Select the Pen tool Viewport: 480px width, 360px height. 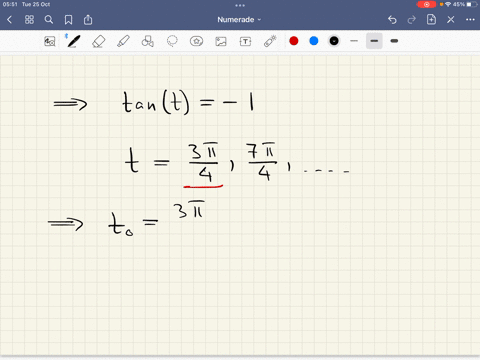click(73, 41)
